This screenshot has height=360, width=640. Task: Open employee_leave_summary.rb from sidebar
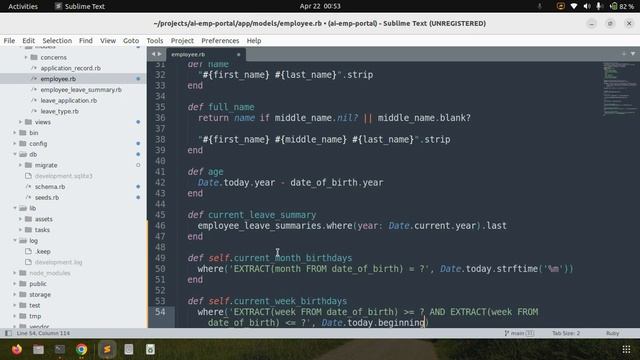tap(81, 89)
